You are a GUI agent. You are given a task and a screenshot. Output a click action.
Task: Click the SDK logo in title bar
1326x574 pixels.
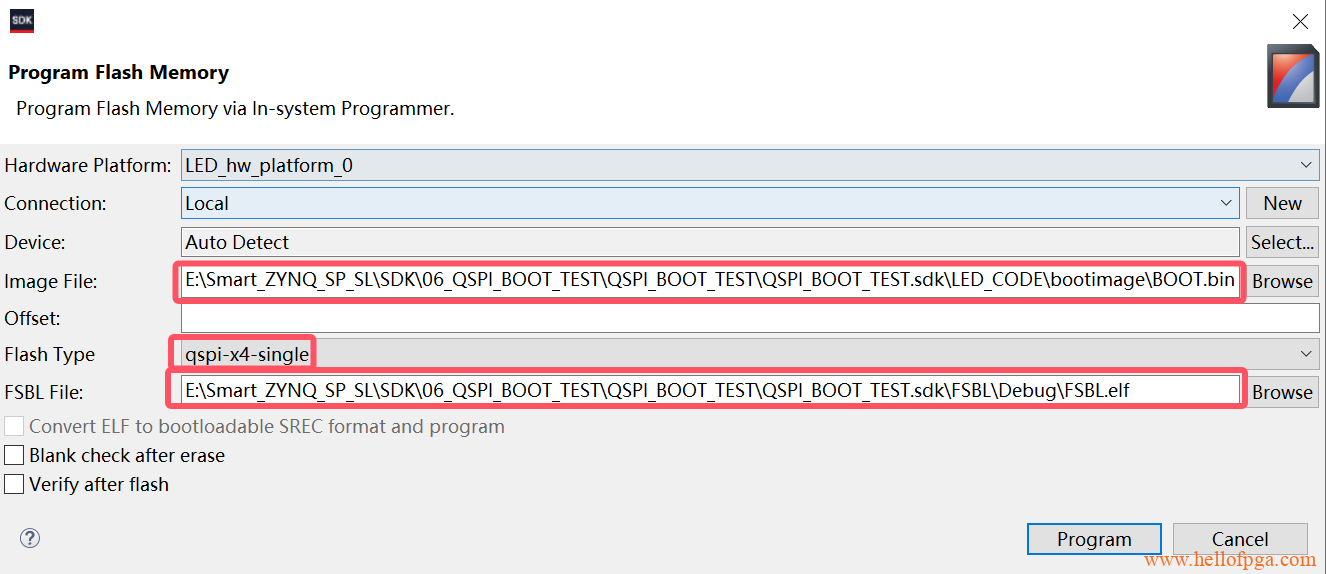[22, 22]
